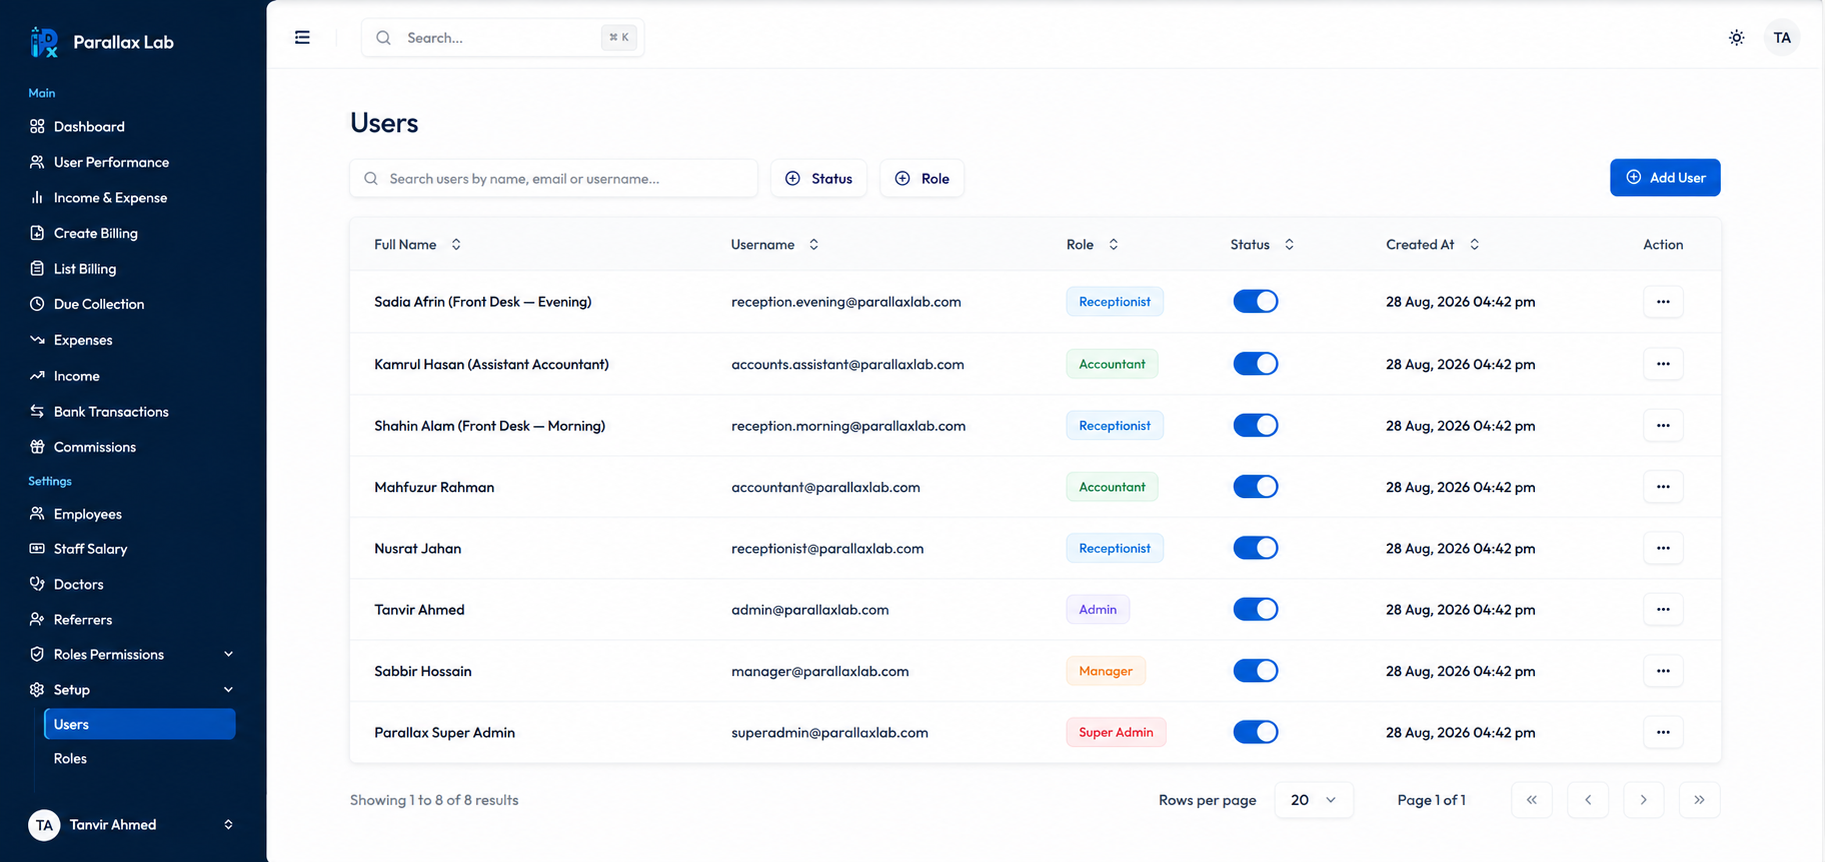Open actions menu for Sadia Afrin row
This screenshot has height=862, width=1825.
1663,302
